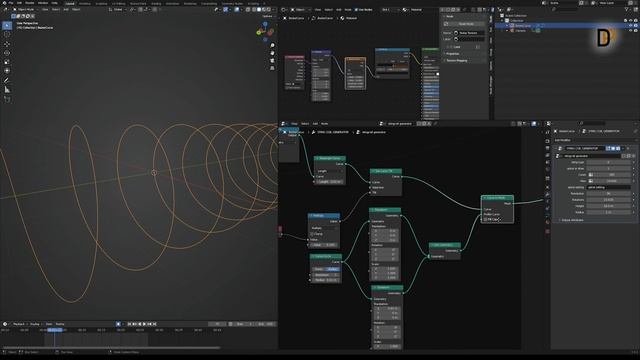
Task: Open the Output properties tab
Action: pos(547,148)
